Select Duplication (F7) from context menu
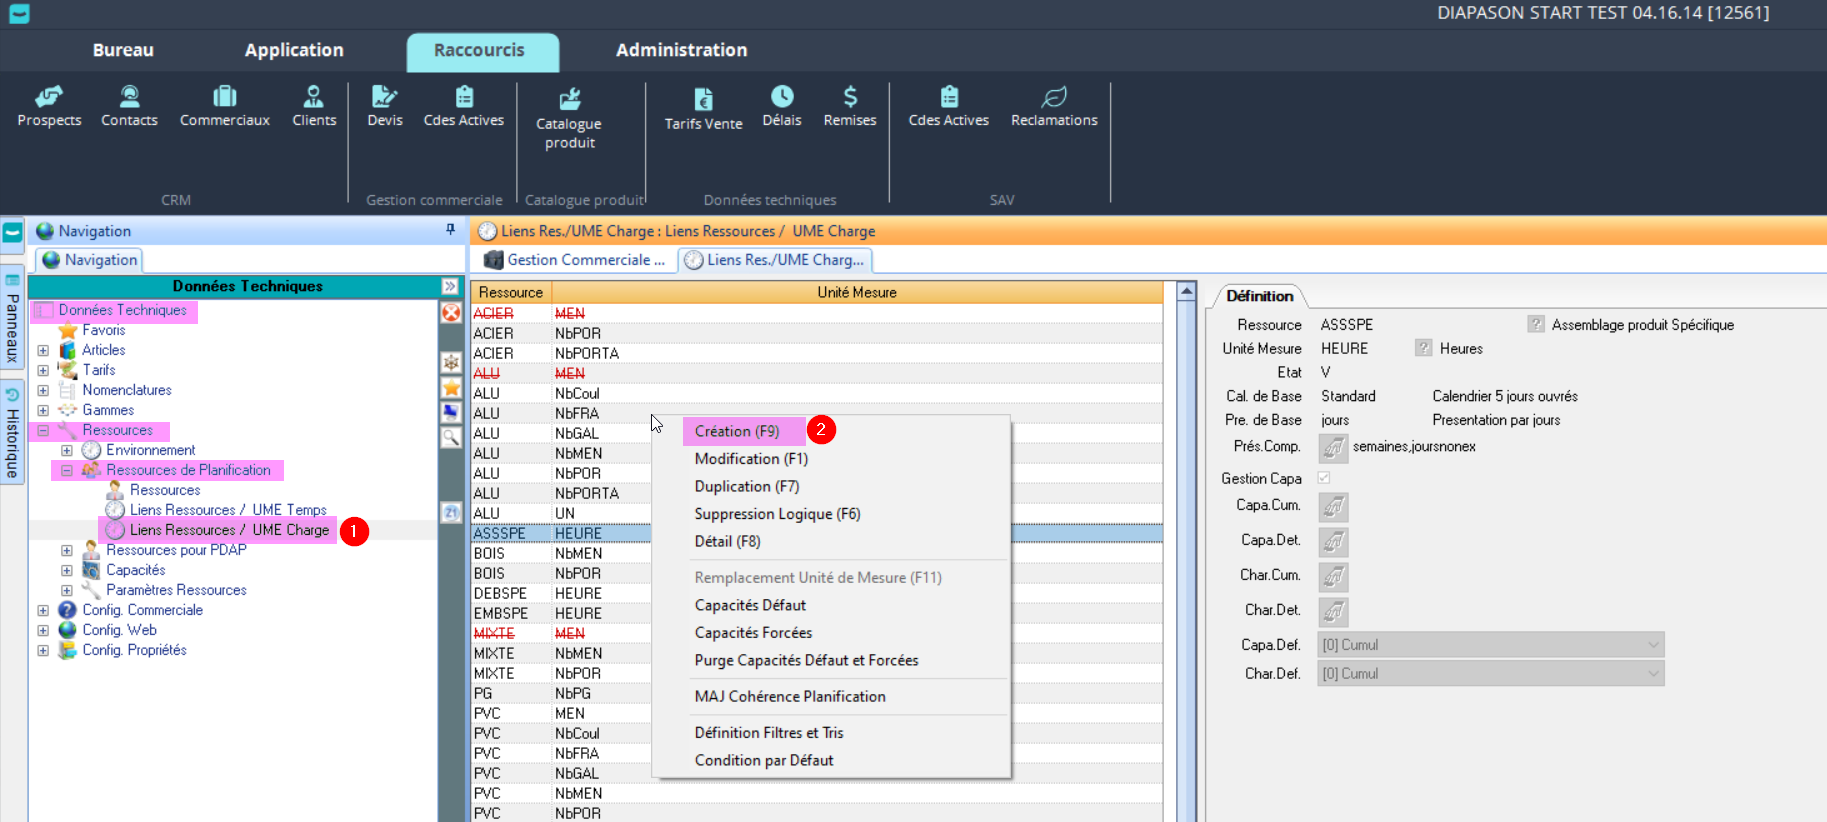 click(746, 486)
